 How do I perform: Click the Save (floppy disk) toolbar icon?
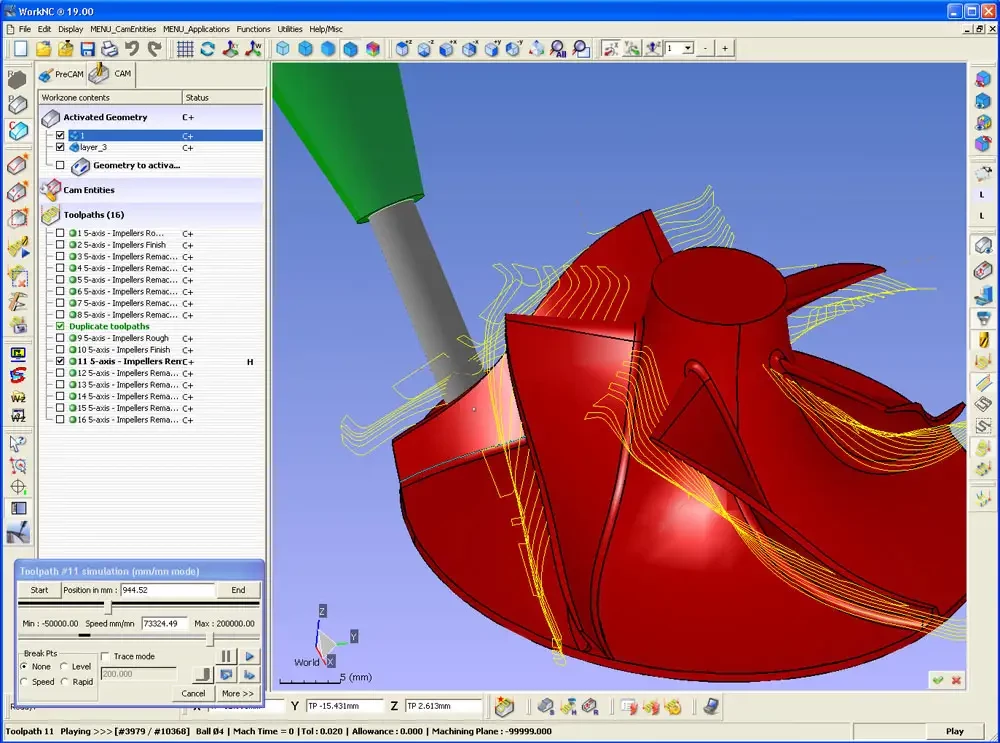pyautogui.click(x=87, y=48)
